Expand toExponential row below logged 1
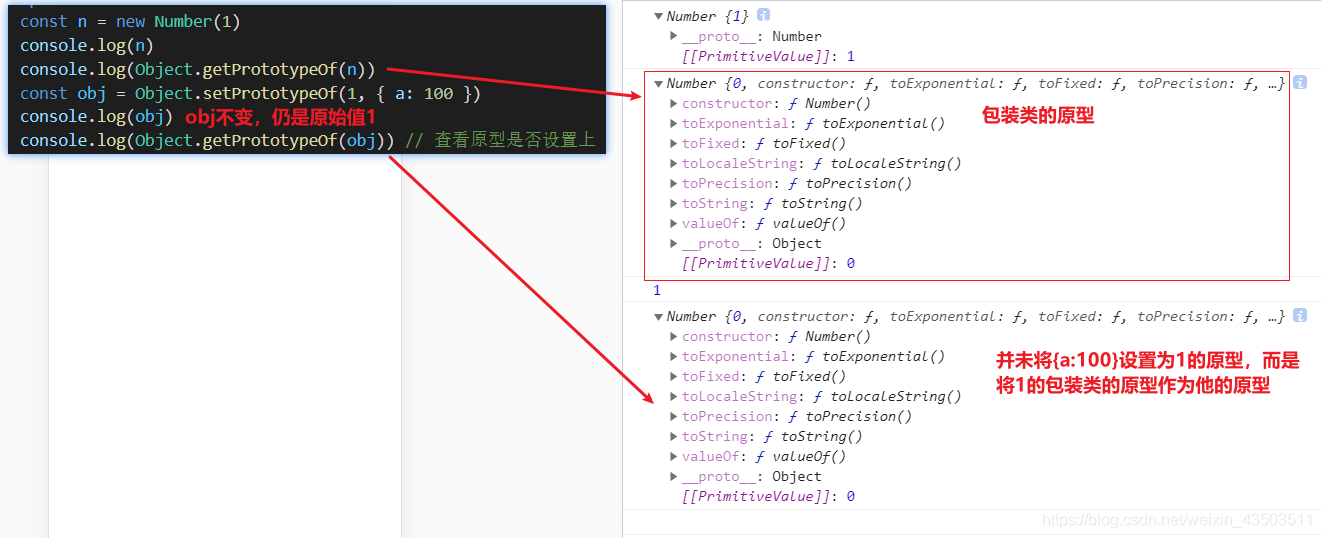The width and height of the screenshot is (1321, 538). click(x=674, y=356)
